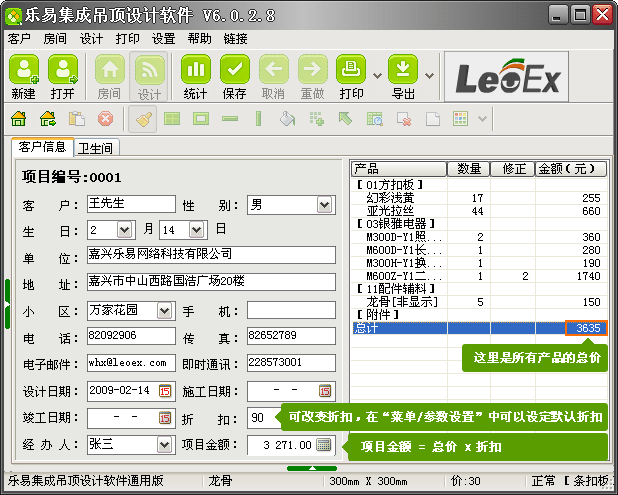Open the calendar picker for 设计日期

(x=165, y=390)
